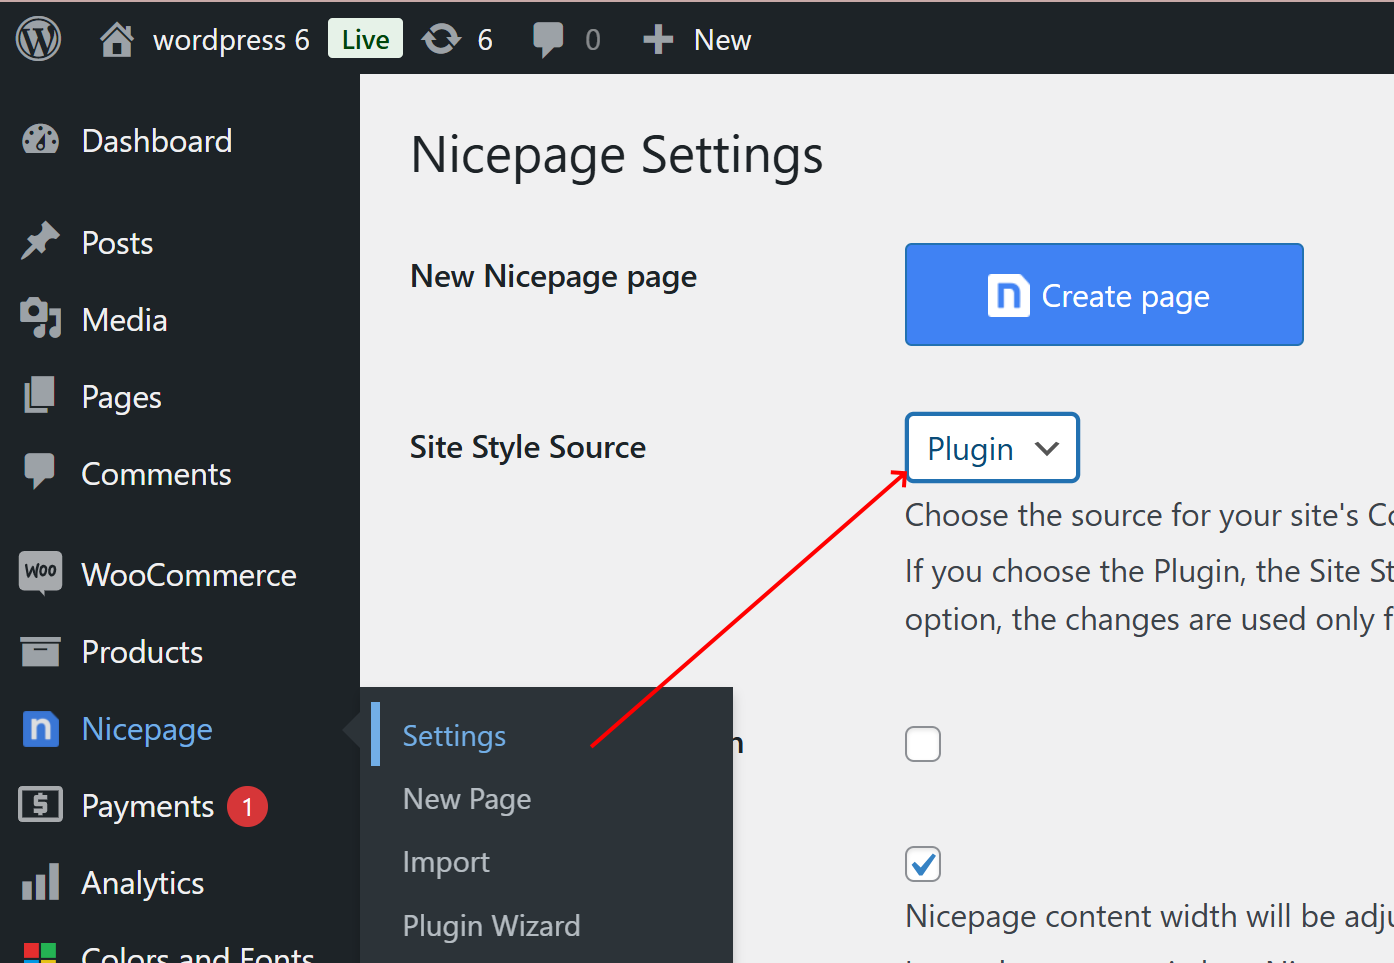Open Products in the sidebar
The image size is (1394, 963).
(x=142, y=652)
